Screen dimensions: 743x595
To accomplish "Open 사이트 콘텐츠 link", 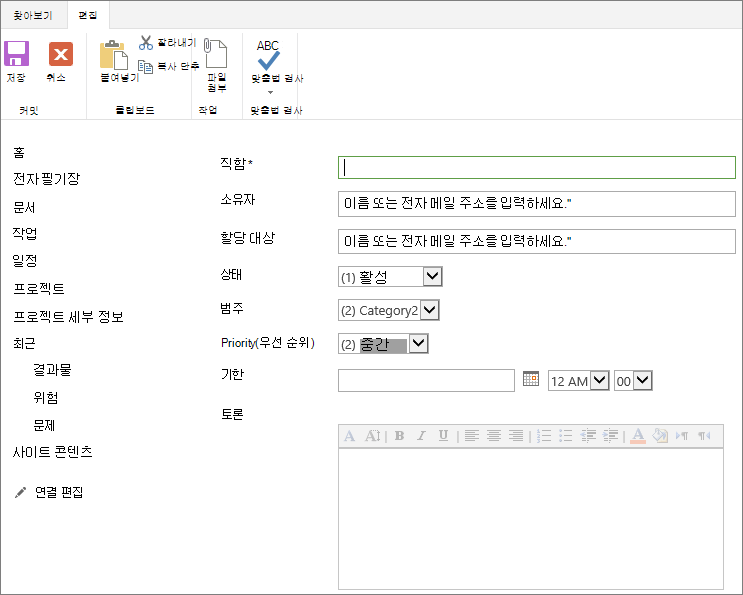I will point(53,452).
